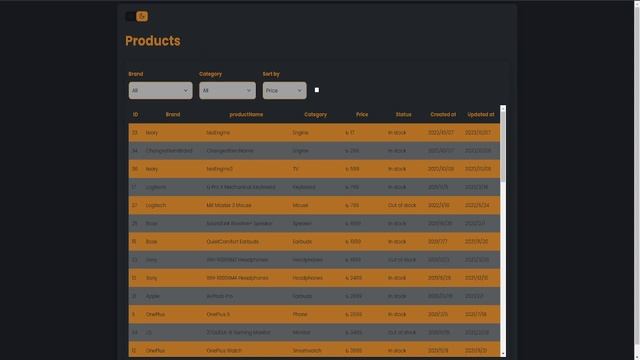Click the Sort by label
640x360 pixels.
pos(271,74)
